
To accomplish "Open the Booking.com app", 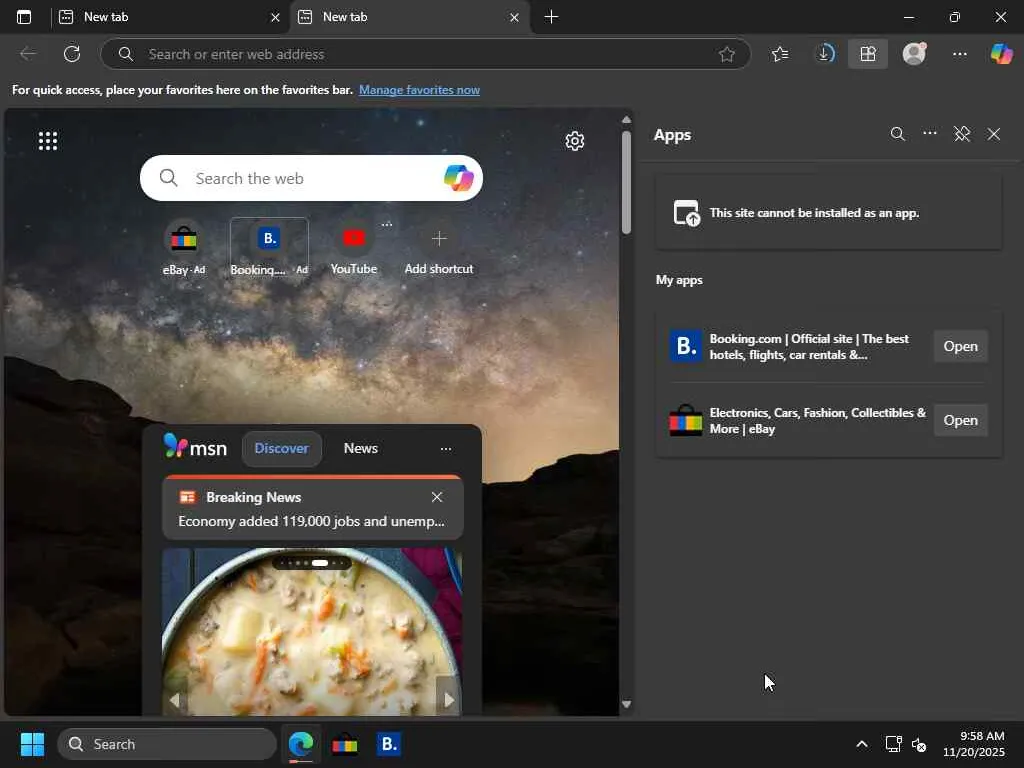I will (x=960, y=346).
